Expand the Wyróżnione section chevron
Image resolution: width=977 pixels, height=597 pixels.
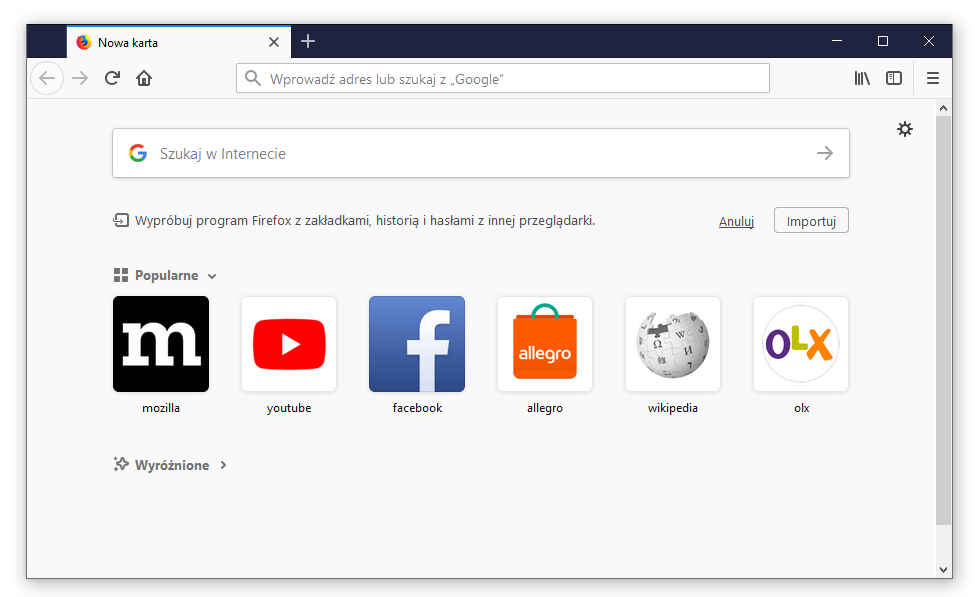tap(223, 465)
